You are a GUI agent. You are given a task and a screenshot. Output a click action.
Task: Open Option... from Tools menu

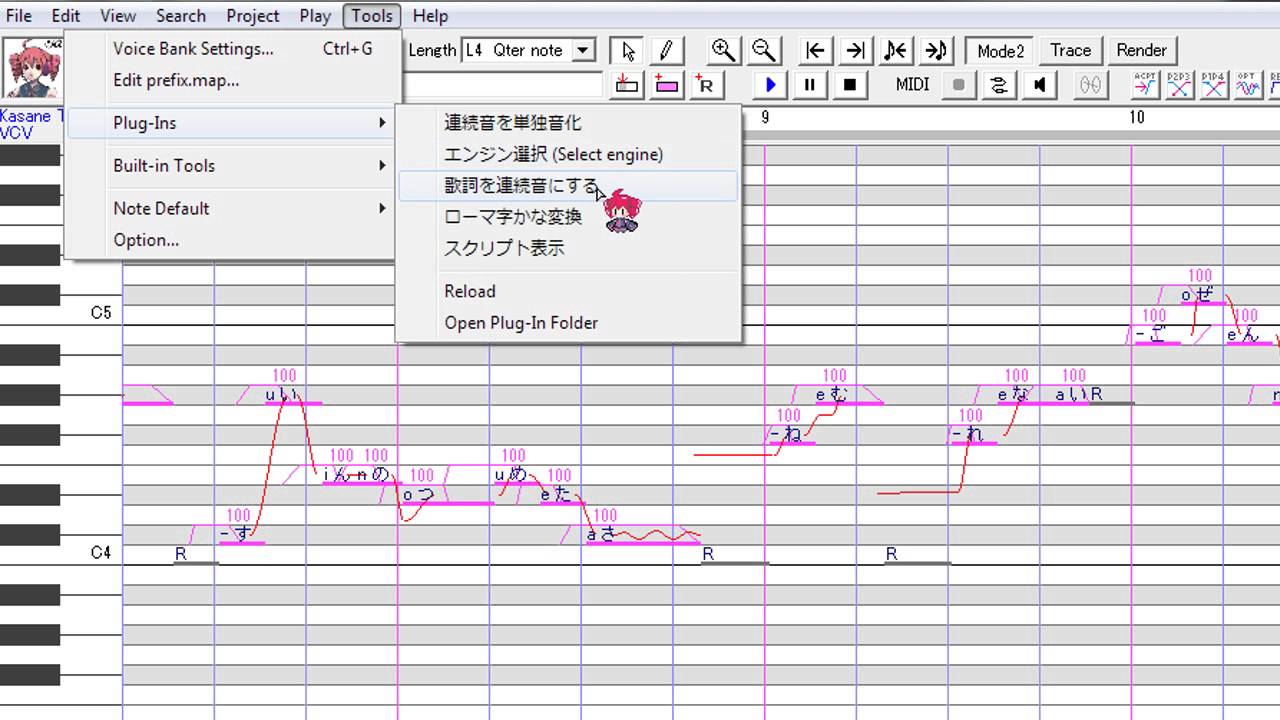[x=232, y=240]
